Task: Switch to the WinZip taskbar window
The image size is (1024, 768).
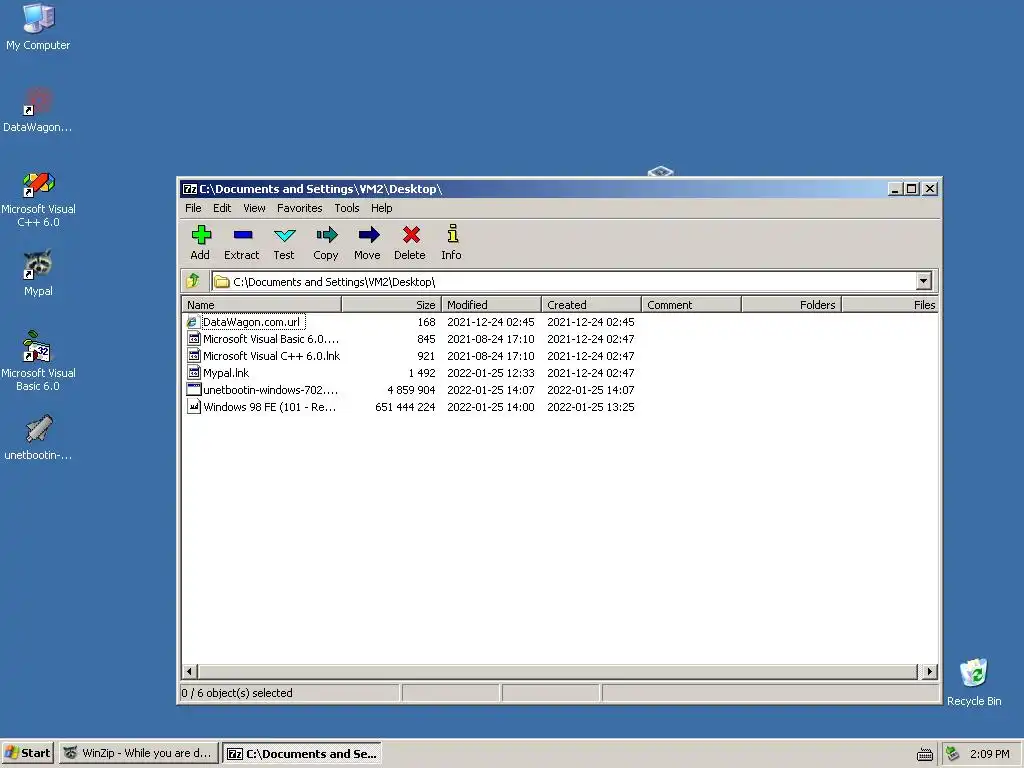Action: (x=138, y=753)
